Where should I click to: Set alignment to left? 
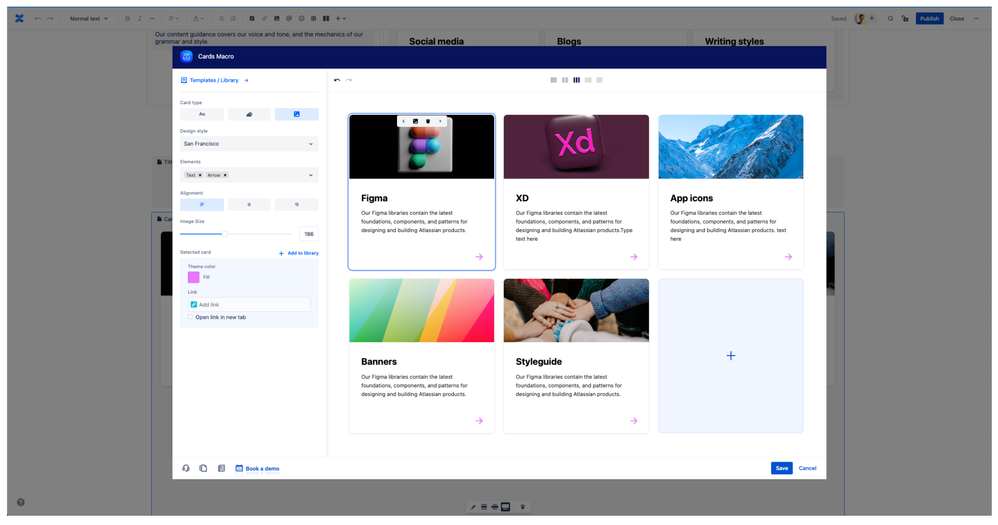point(202,205)
